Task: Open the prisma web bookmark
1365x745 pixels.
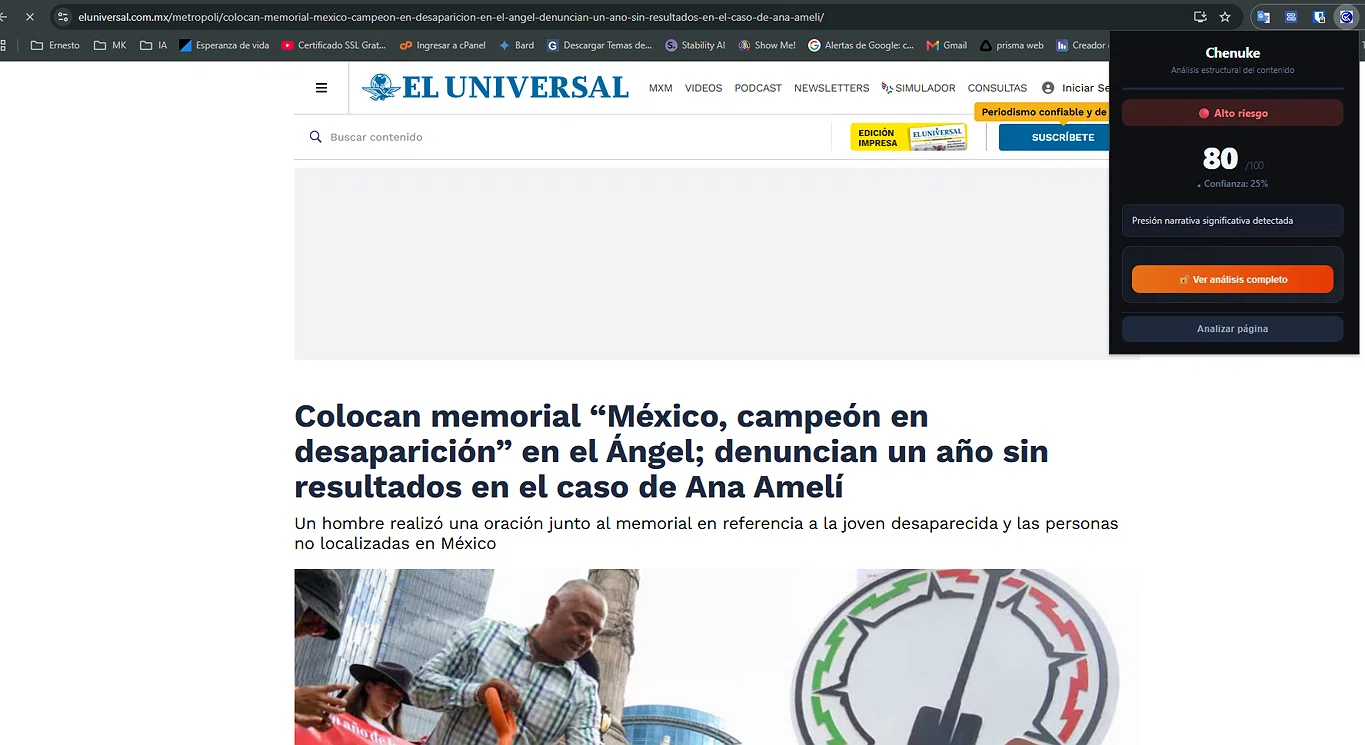Action: tap(1011, 45)
